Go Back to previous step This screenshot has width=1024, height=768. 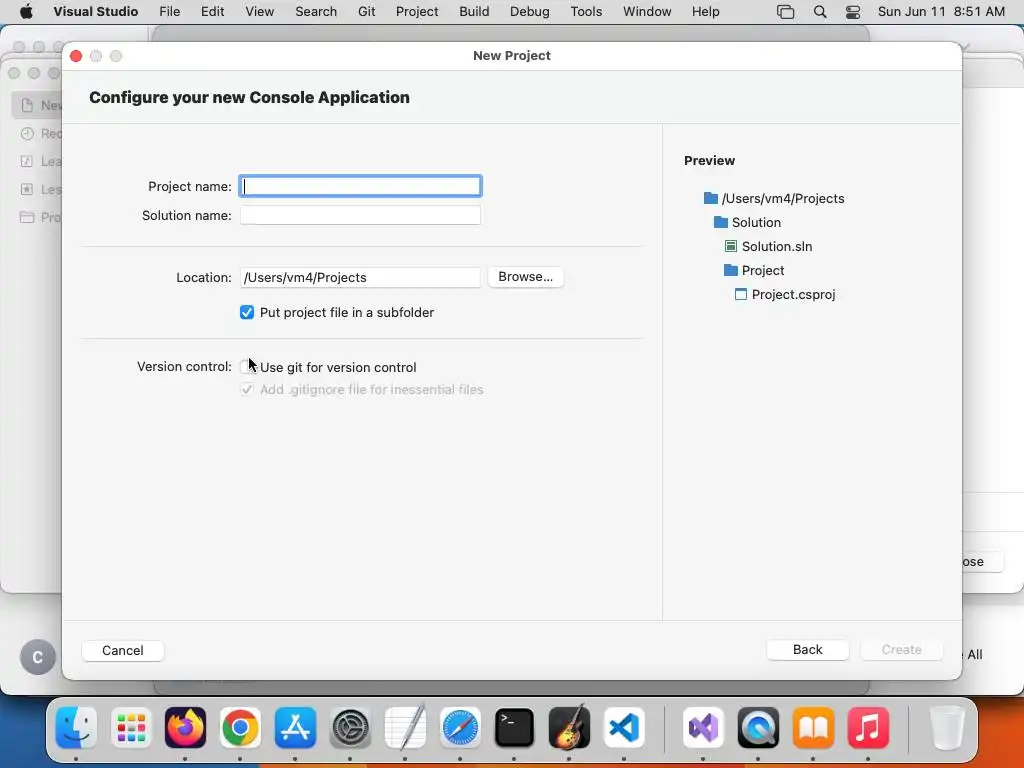807,650
